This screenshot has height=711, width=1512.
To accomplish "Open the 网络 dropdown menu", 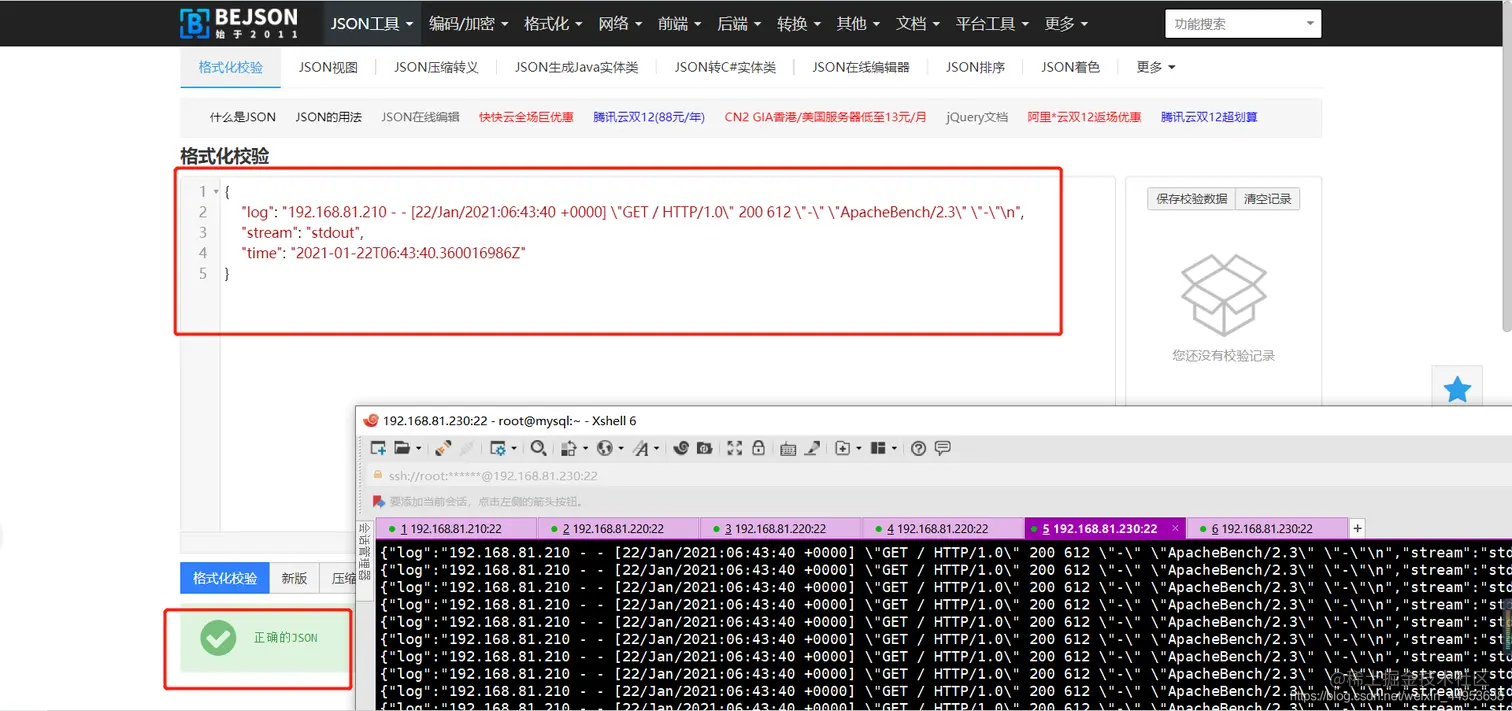I will coord(621,23).
